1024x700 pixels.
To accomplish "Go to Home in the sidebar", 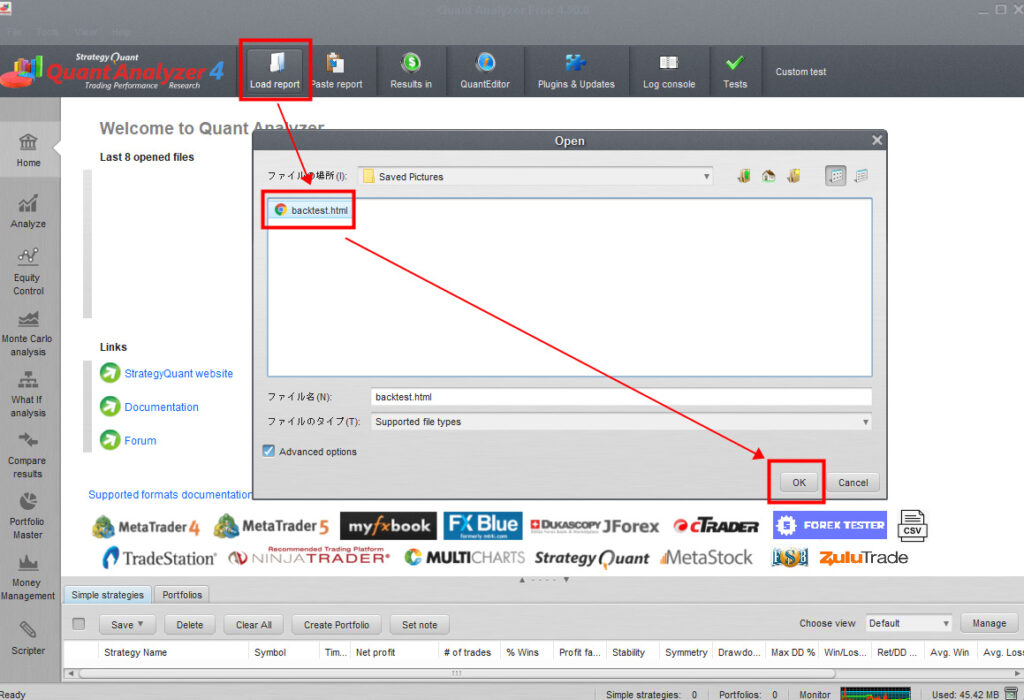I will [28, 150].
